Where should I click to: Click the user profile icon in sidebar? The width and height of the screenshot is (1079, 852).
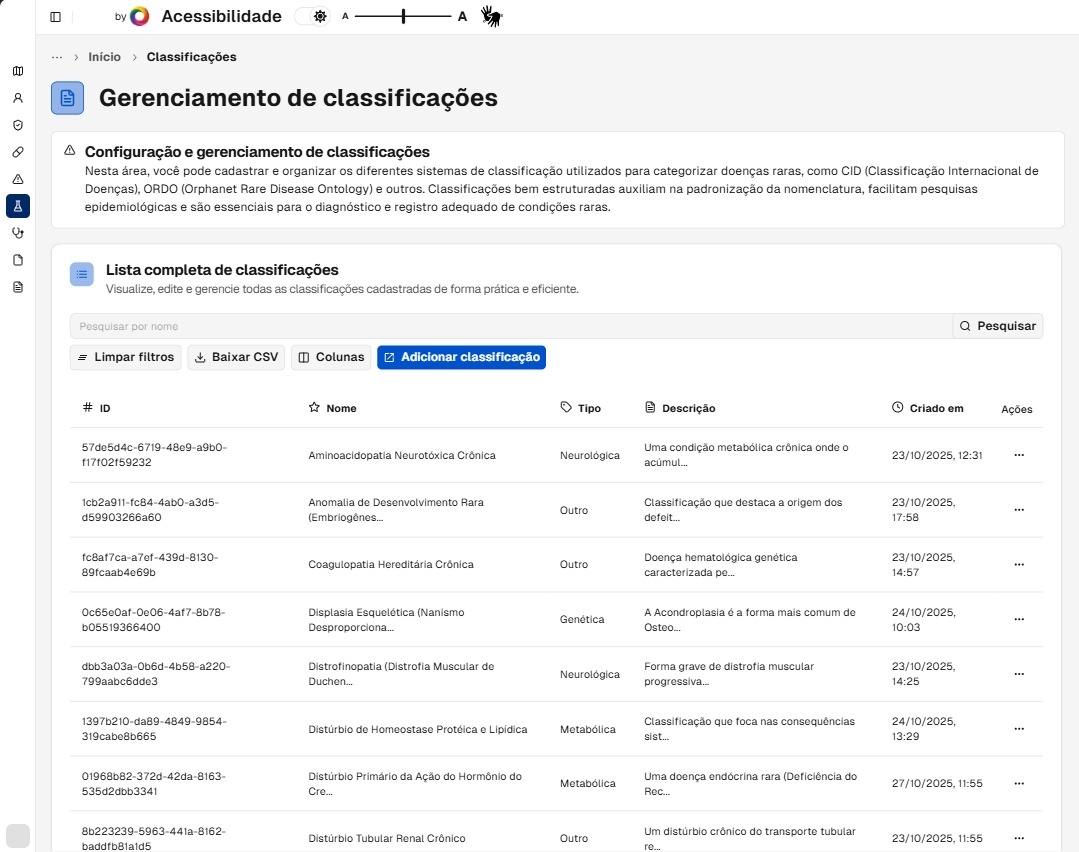click(x=17, y=98)
